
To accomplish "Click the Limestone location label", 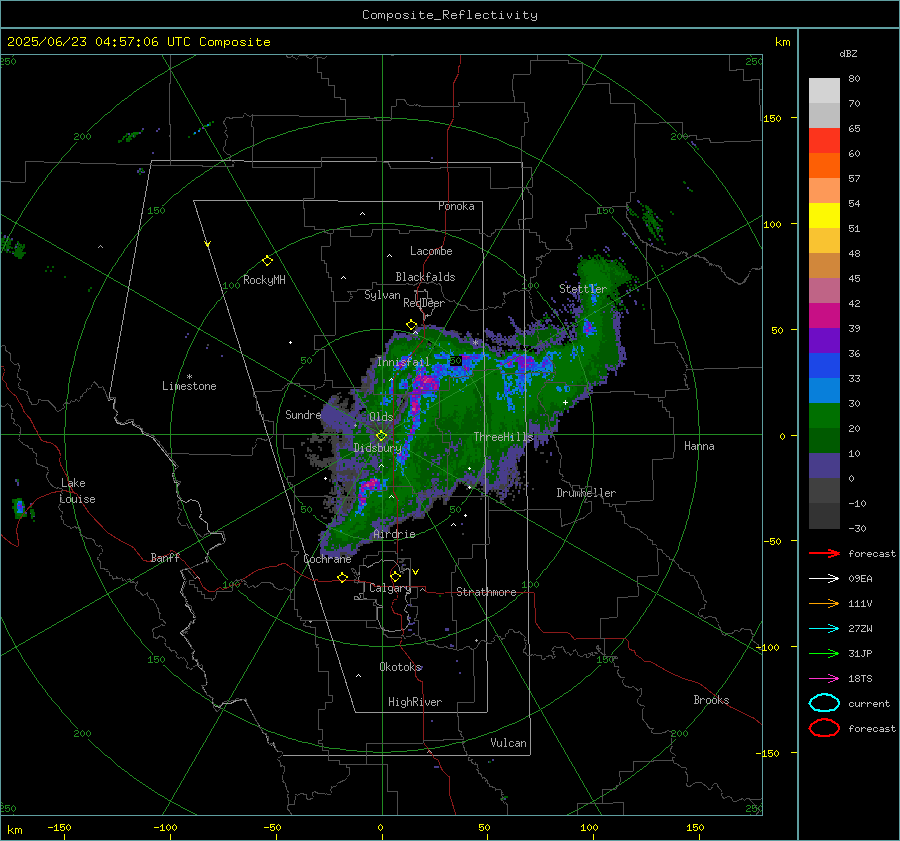I will click(189, 386).
